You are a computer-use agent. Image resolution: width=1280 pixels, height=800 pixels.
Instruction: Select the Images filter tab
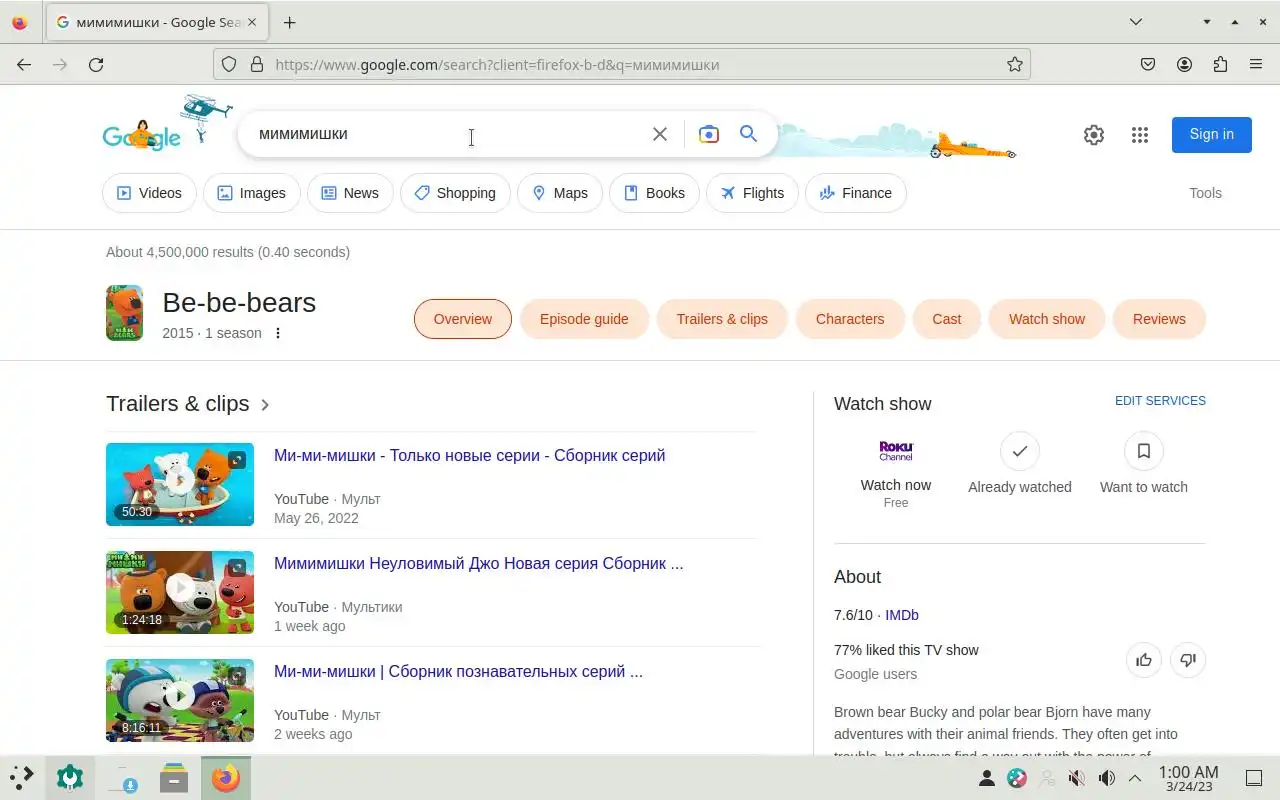pos(252,193)
